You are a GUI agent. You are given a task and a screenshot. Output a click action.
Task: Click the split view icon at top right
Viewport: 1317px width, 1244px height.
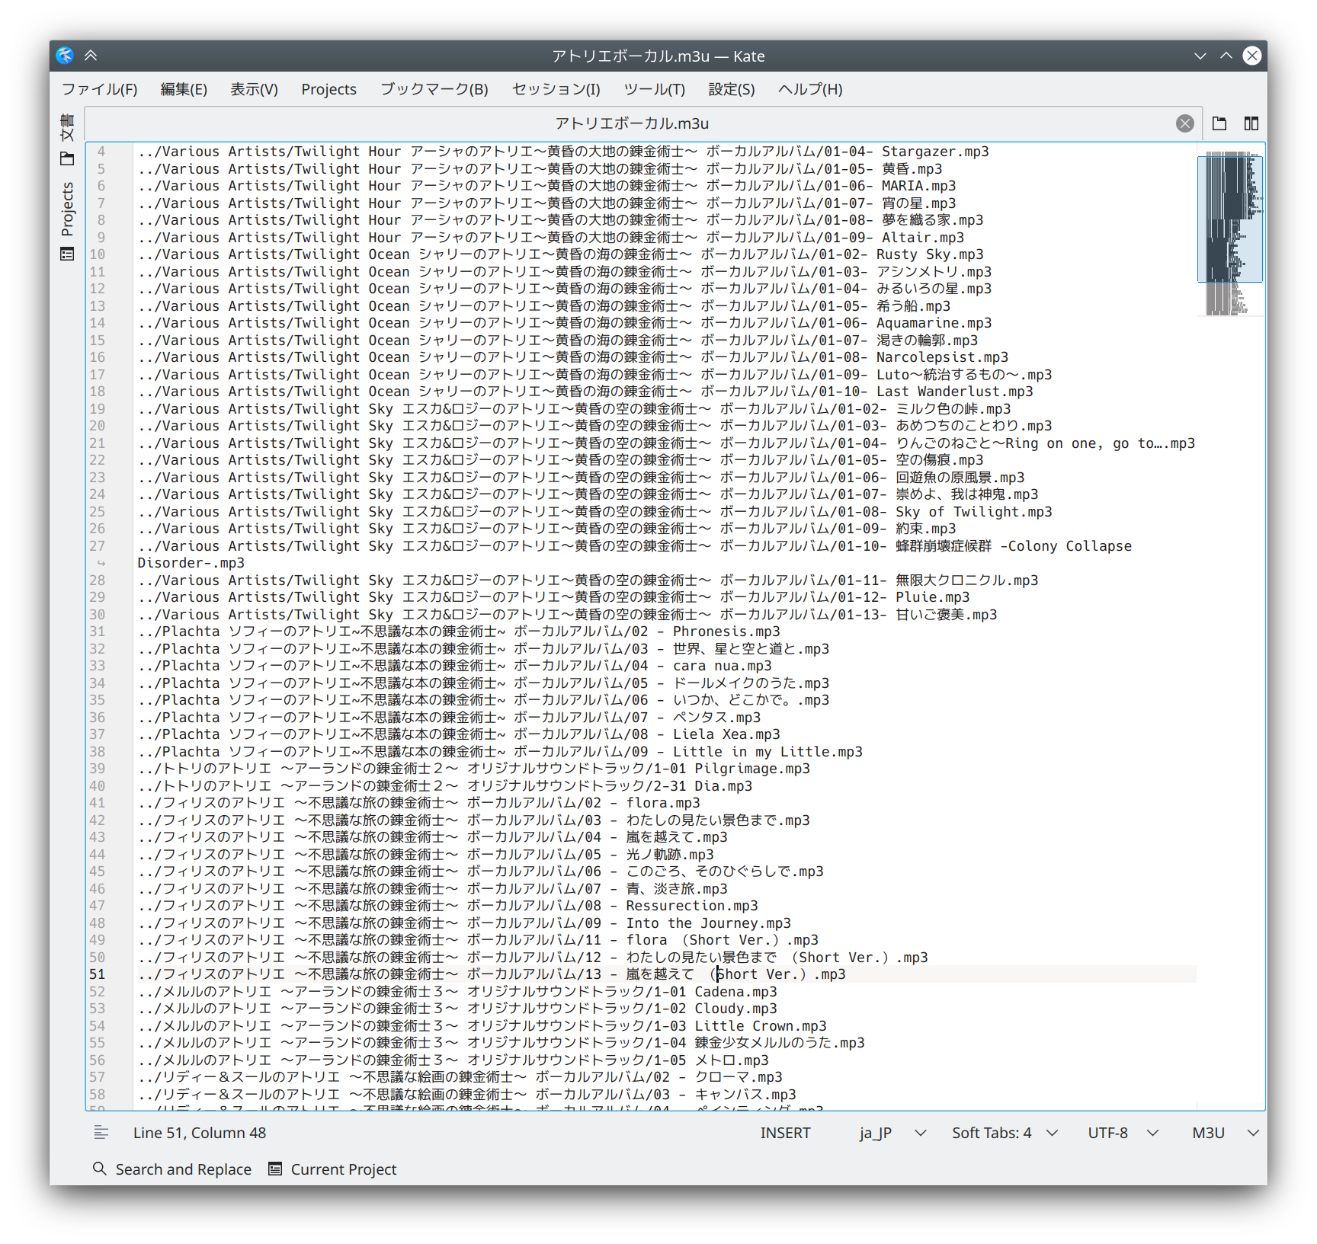1251,124
